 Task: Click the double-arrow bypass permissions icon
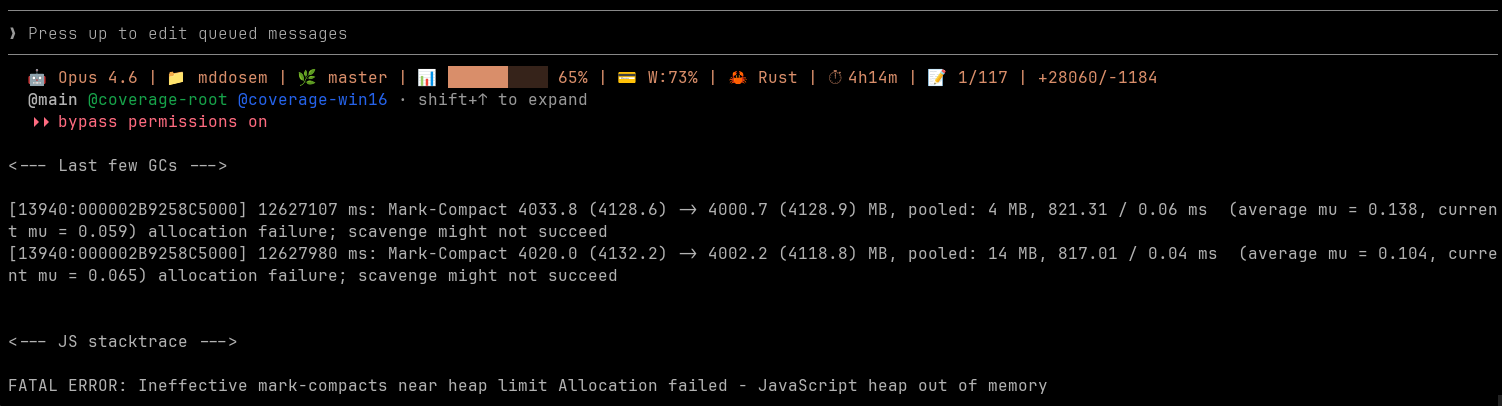(x=41, y=122)
